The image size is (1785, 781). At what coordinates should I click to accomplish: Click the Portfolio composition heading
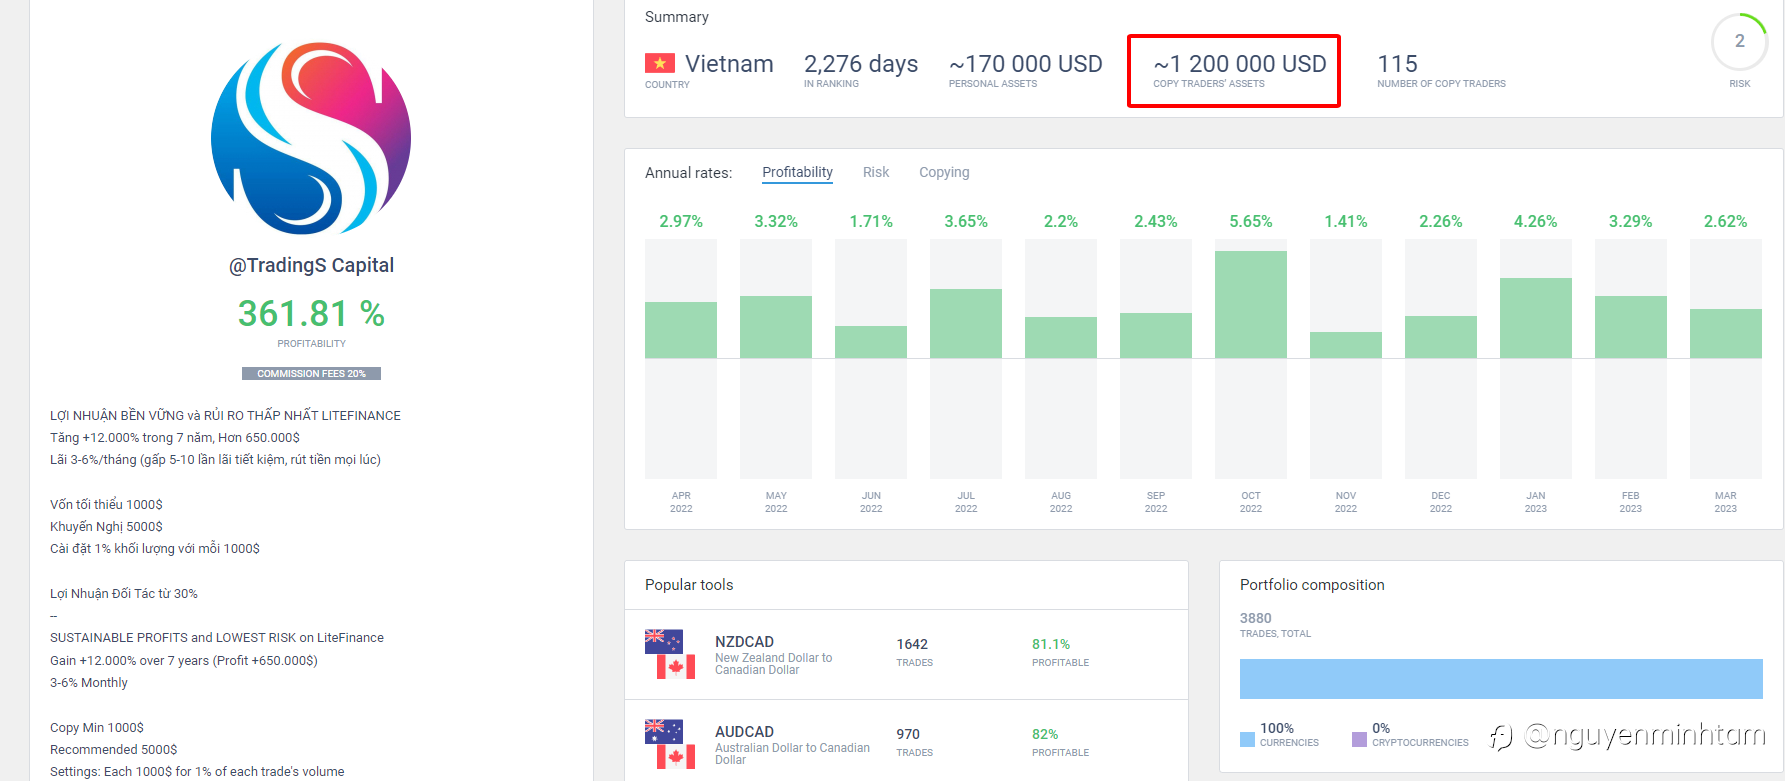pyautogui.click(x=1312, y=584)
